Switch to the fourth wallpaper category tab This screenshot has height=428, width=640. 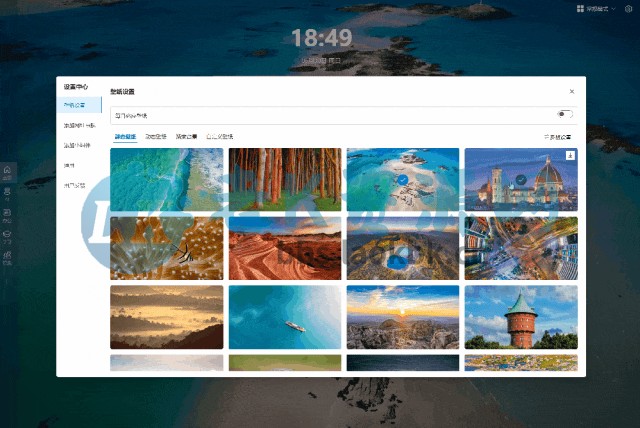coord(219,136)
